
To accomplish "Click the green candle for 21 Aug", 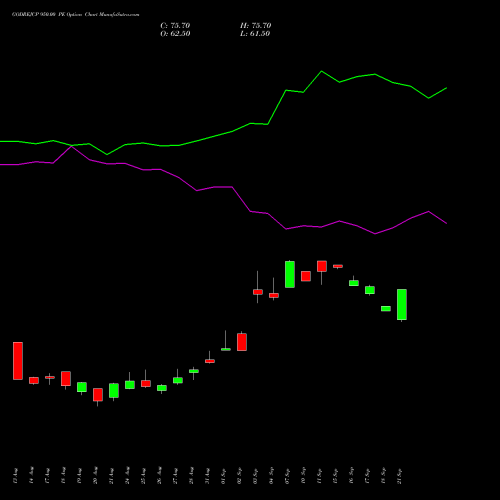I will click(114, 391).
